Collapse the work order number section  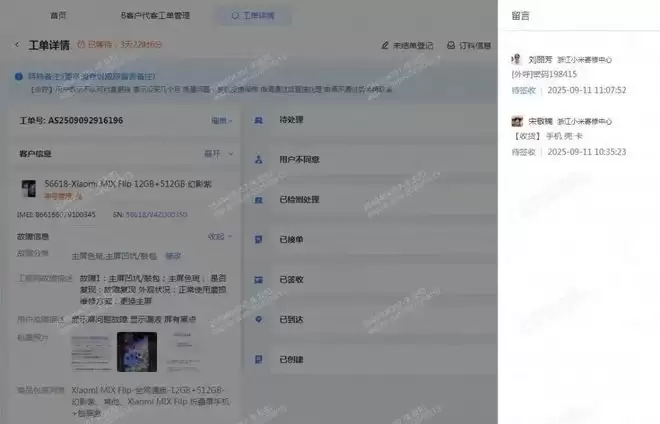coord(221,120)
